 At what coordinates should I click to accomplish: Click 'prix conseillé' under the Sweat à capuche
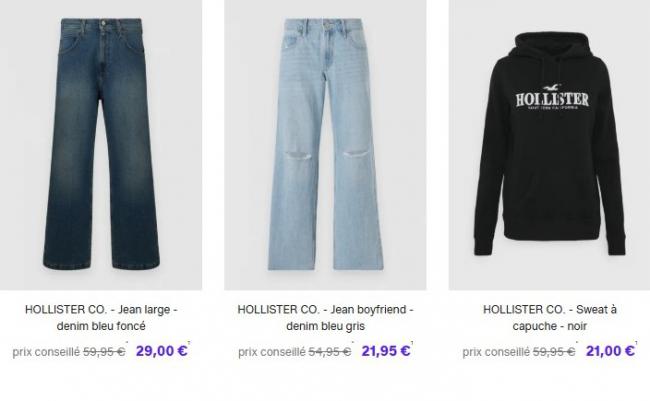[x=496, y=352]
